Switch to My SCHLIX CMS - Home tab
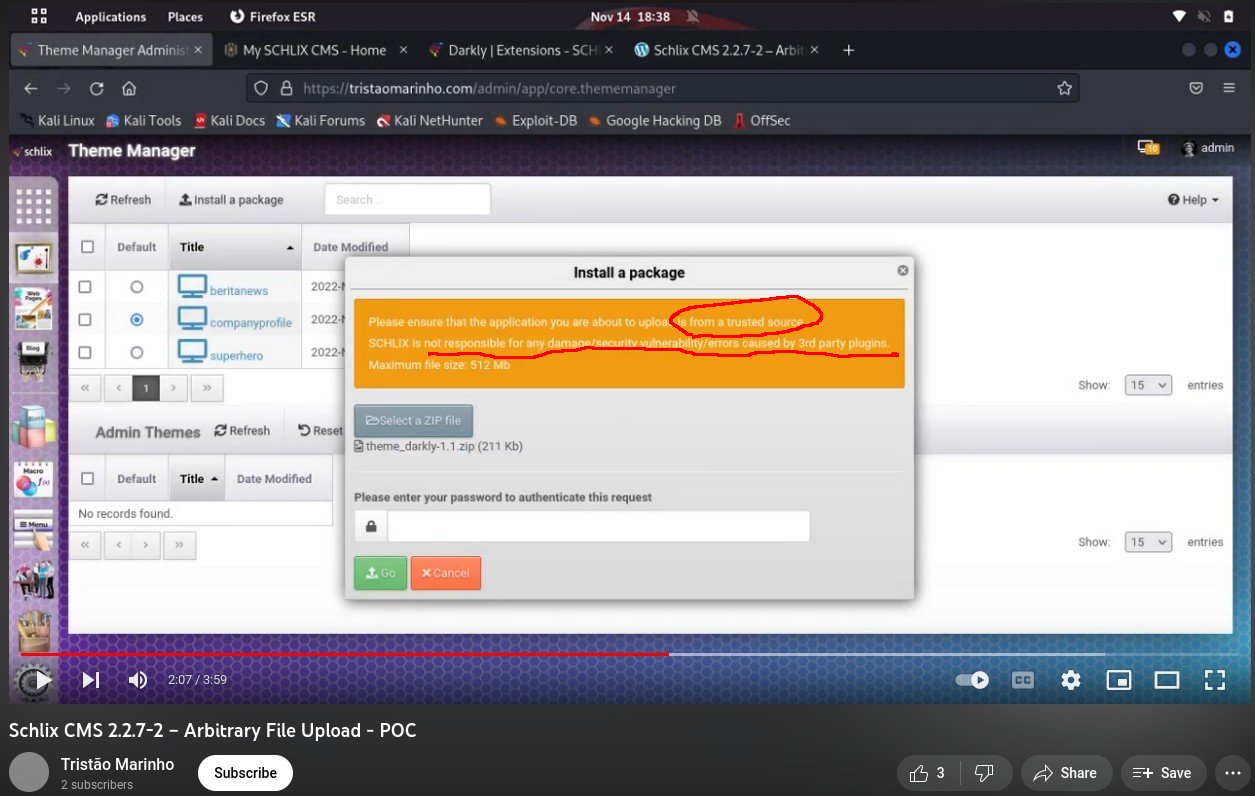This screenshot has width=1255, height=796. click(314, 50)
